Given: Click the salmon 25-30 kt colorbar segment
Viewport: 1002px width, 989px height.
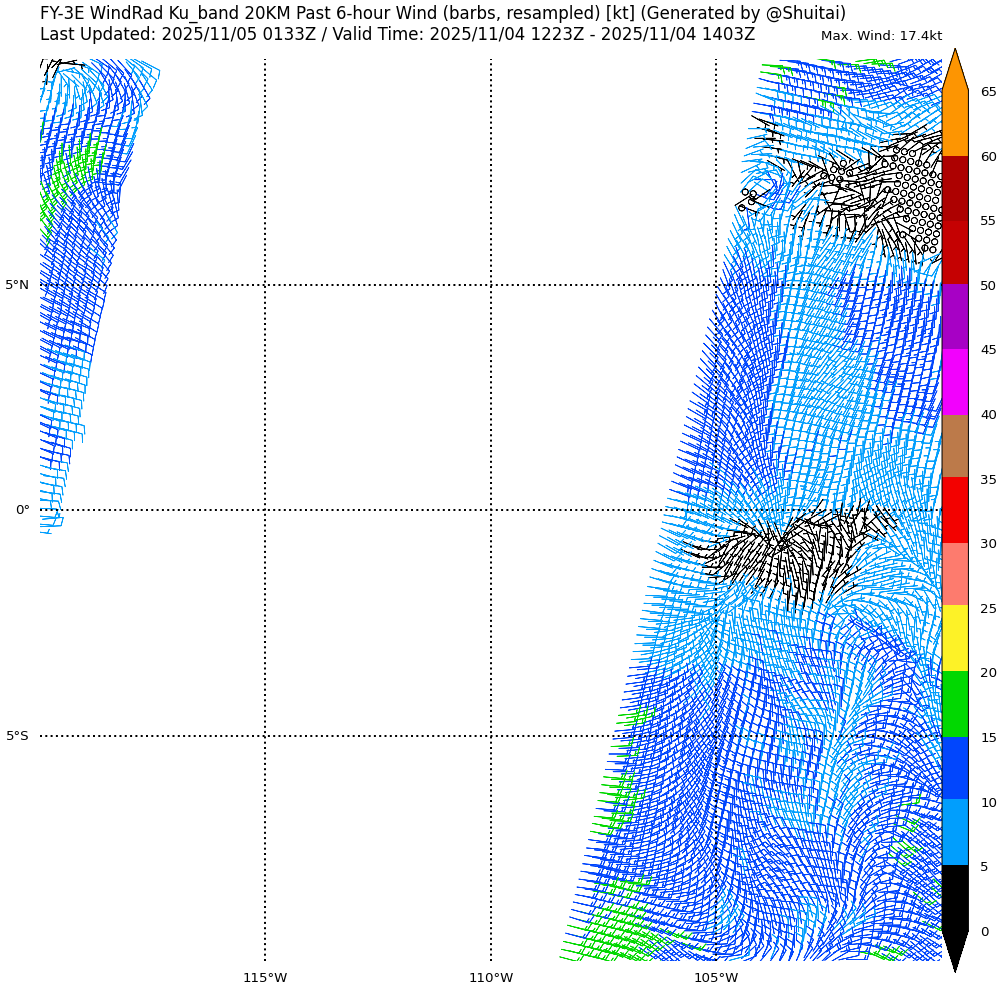Looking at the screenshot, I should pyautogui.click(x=955, y=575).
